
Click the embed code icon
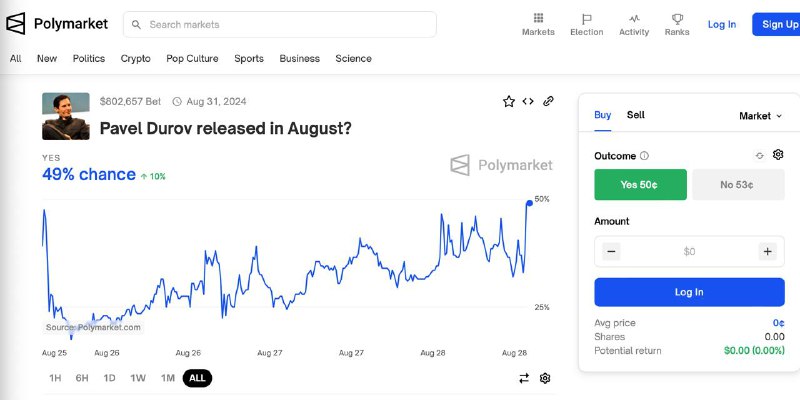coord(528,101)
